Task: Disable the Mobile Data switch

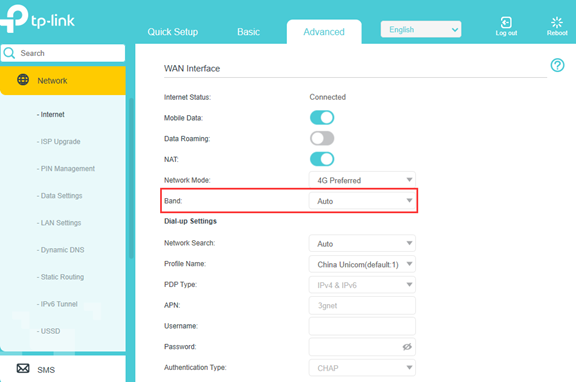Action: tap(322, 118)
